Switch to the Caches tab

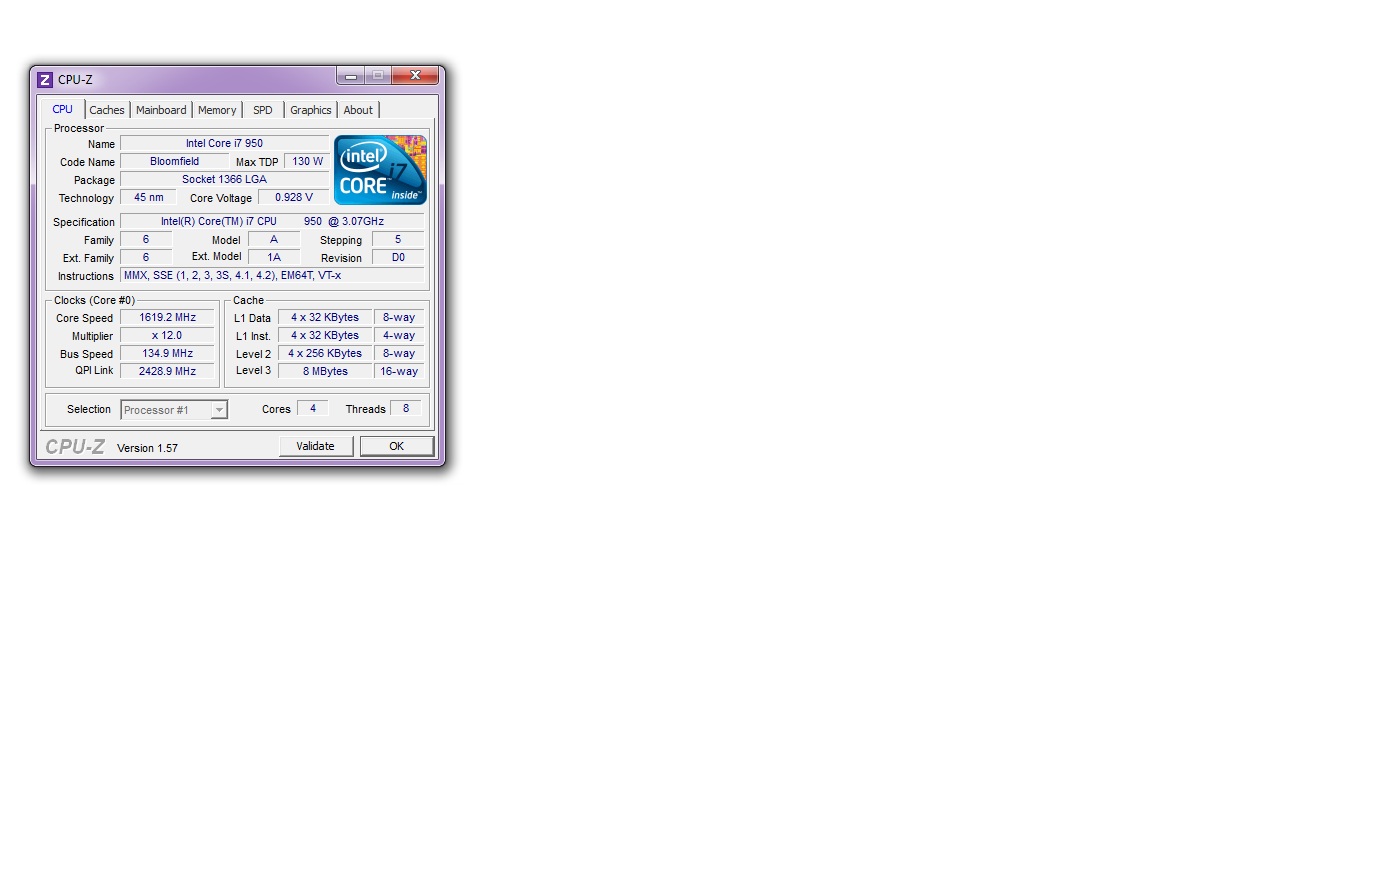coord(107,110)
